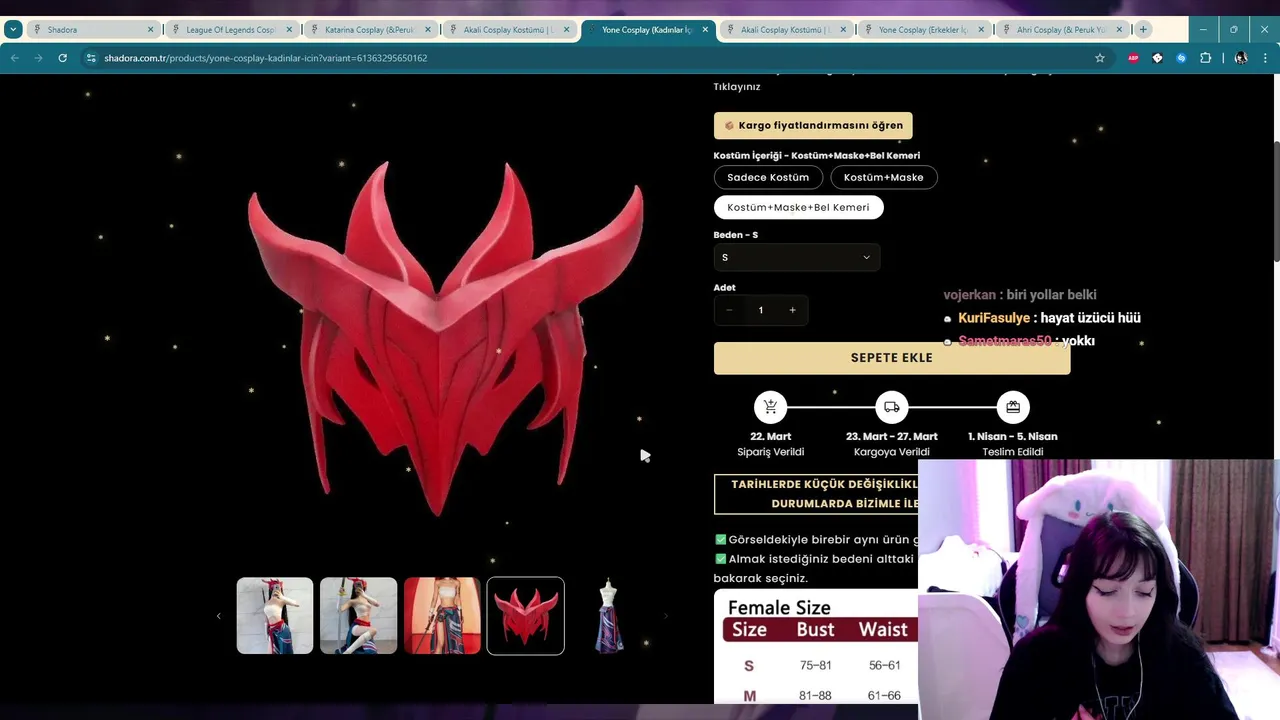Show previous product thumbnails arrow
Screen dimensions: 1280x720
(x=218, y=616)
